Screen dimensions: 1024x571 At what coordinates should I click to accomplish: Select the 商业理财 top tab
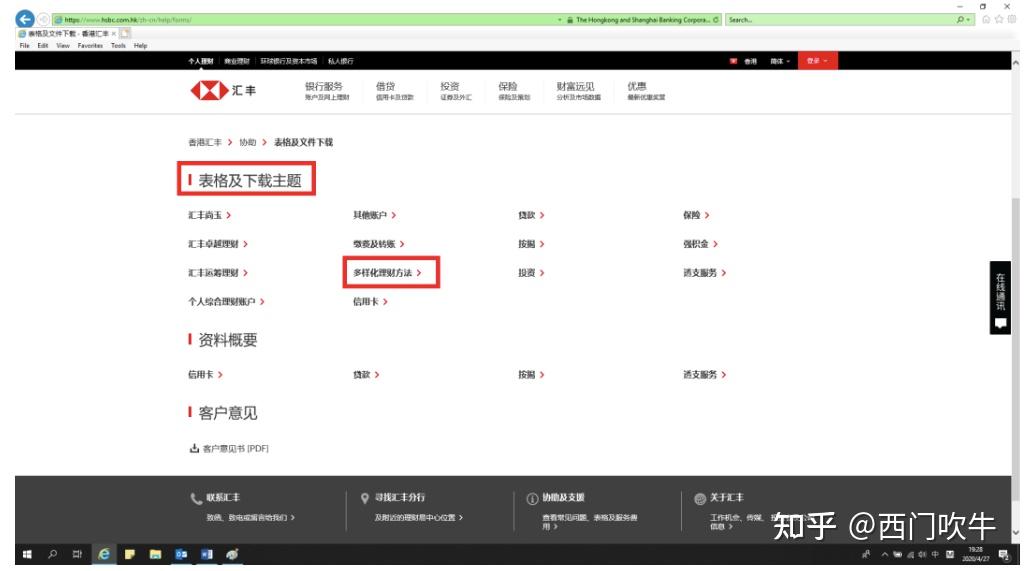236,61
